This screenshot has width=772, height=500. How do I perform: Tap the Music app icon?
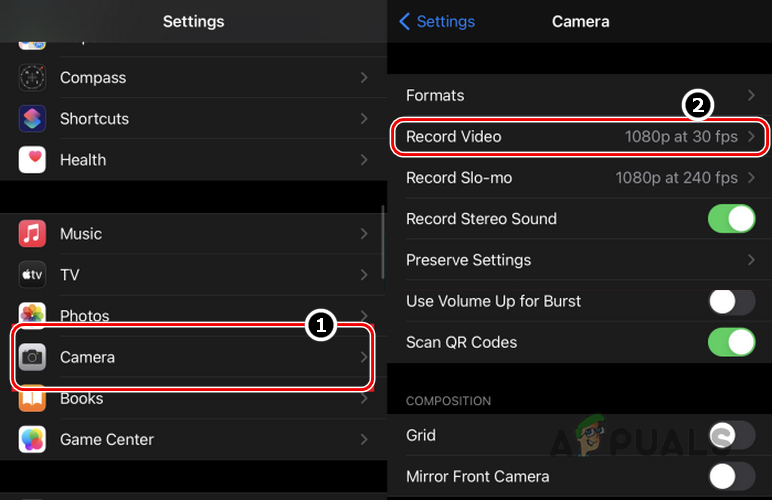point(32,234)
